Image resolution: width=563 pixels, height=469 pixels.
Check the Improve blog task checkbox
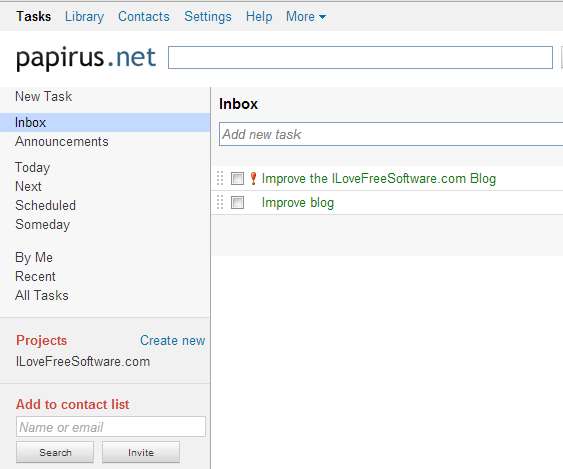click(237, 203)
